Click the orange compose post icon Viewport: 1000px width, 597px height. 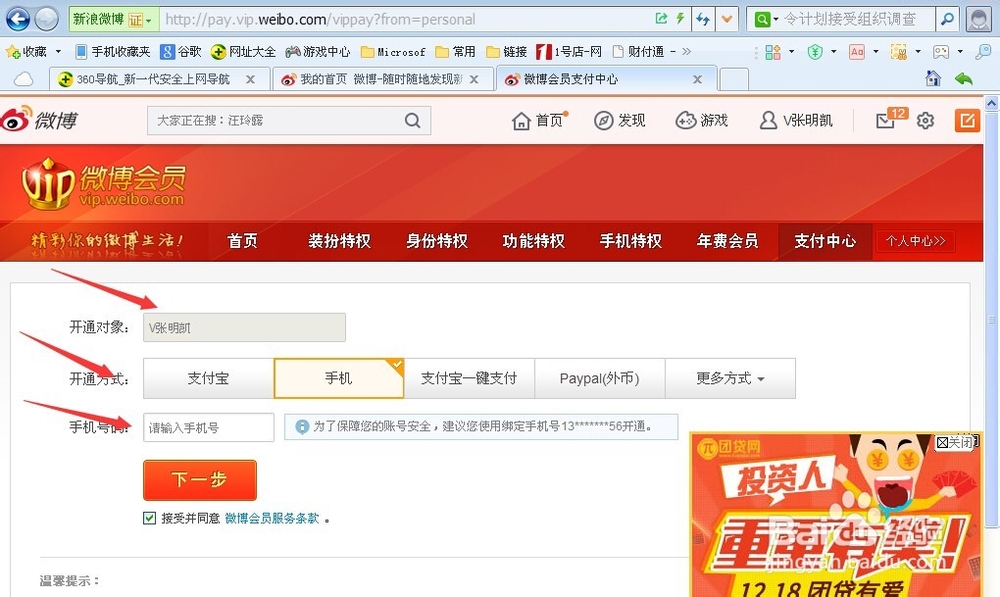click(967, 121)
